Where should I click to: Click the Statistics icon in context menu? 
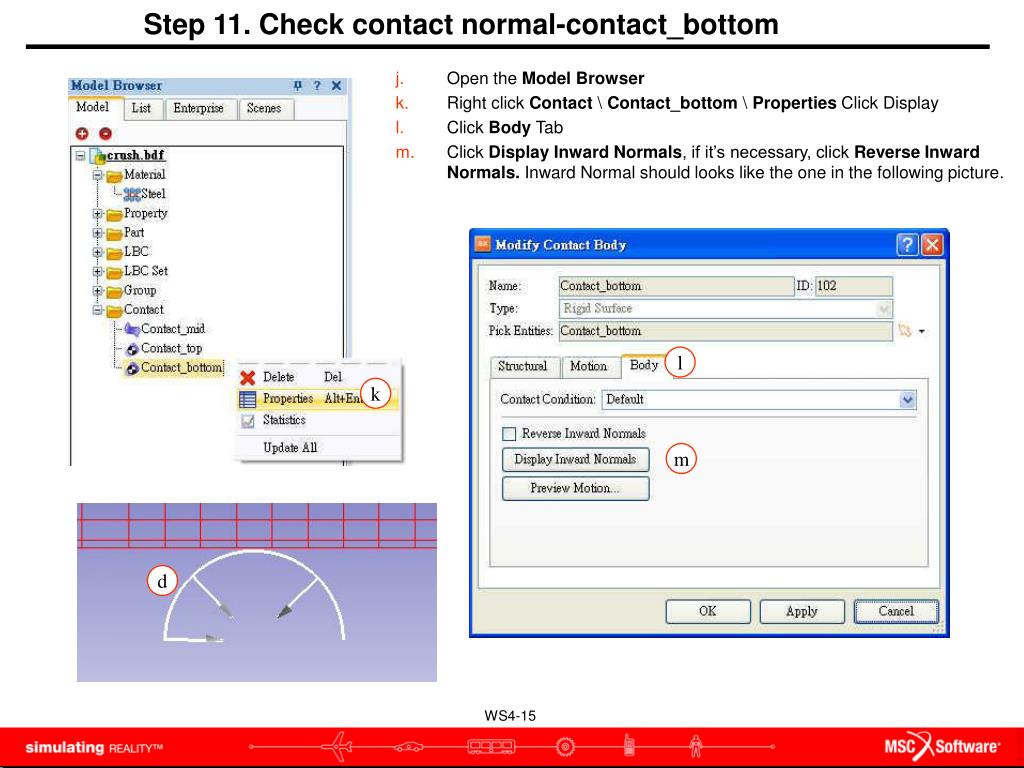(x=248, y=421)
